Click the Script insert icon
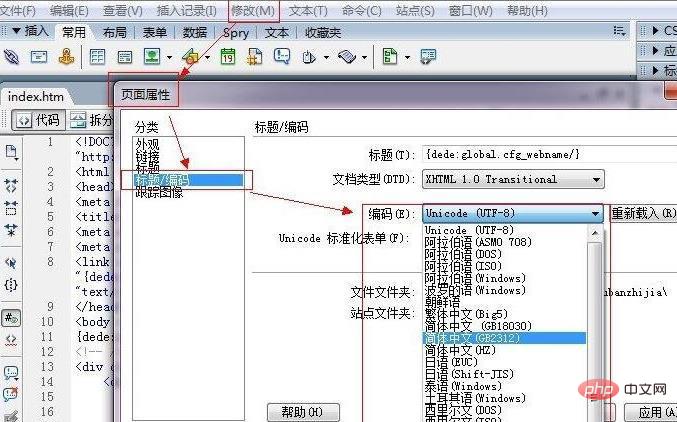Screen dimensions: 677x422 [x=348, y=57]
